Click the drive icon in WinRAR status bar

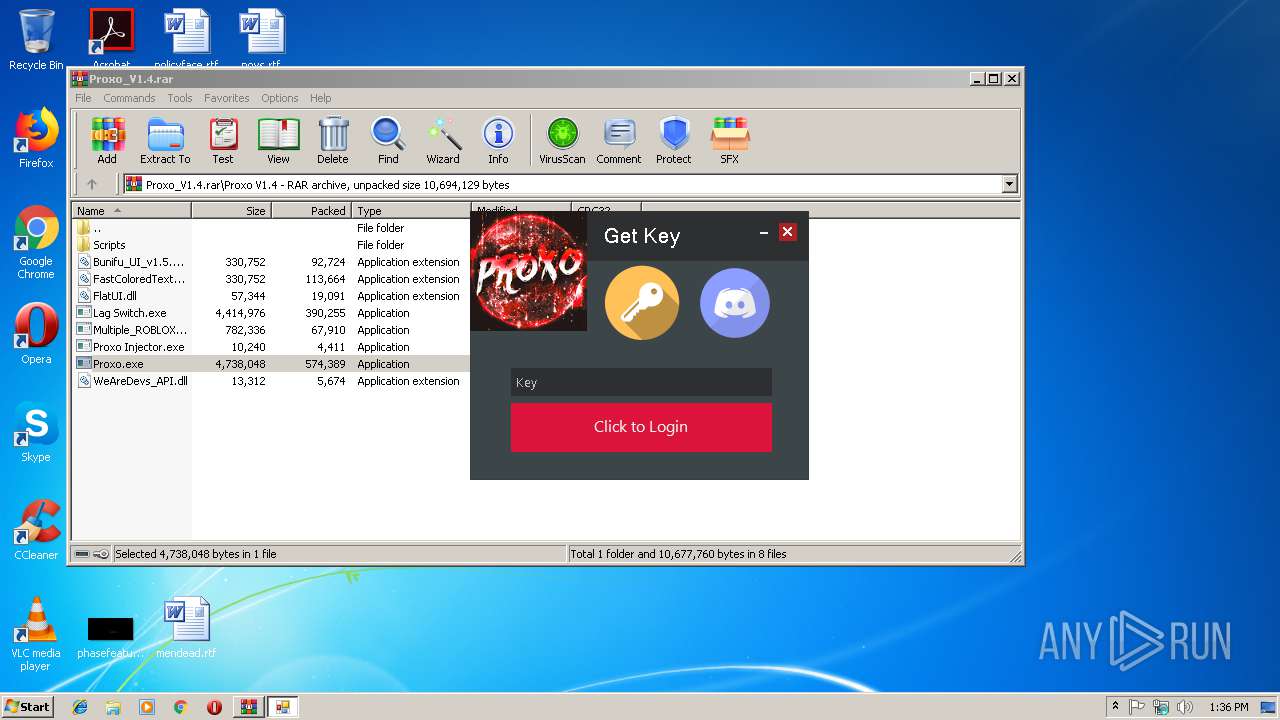(x=82, y=554)
